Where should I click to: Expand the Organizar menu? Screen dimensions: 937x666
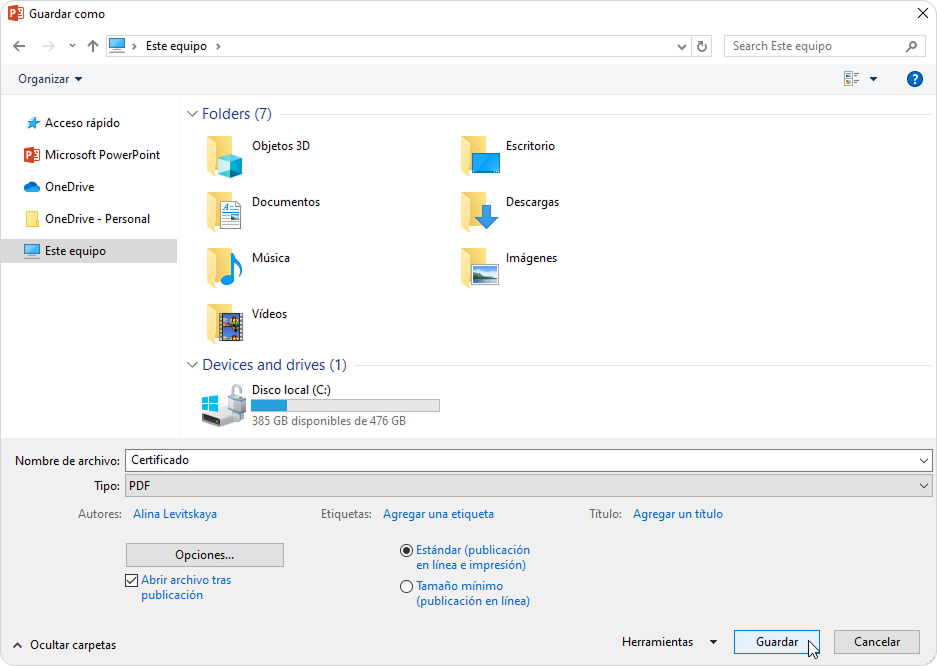point(50,79)
